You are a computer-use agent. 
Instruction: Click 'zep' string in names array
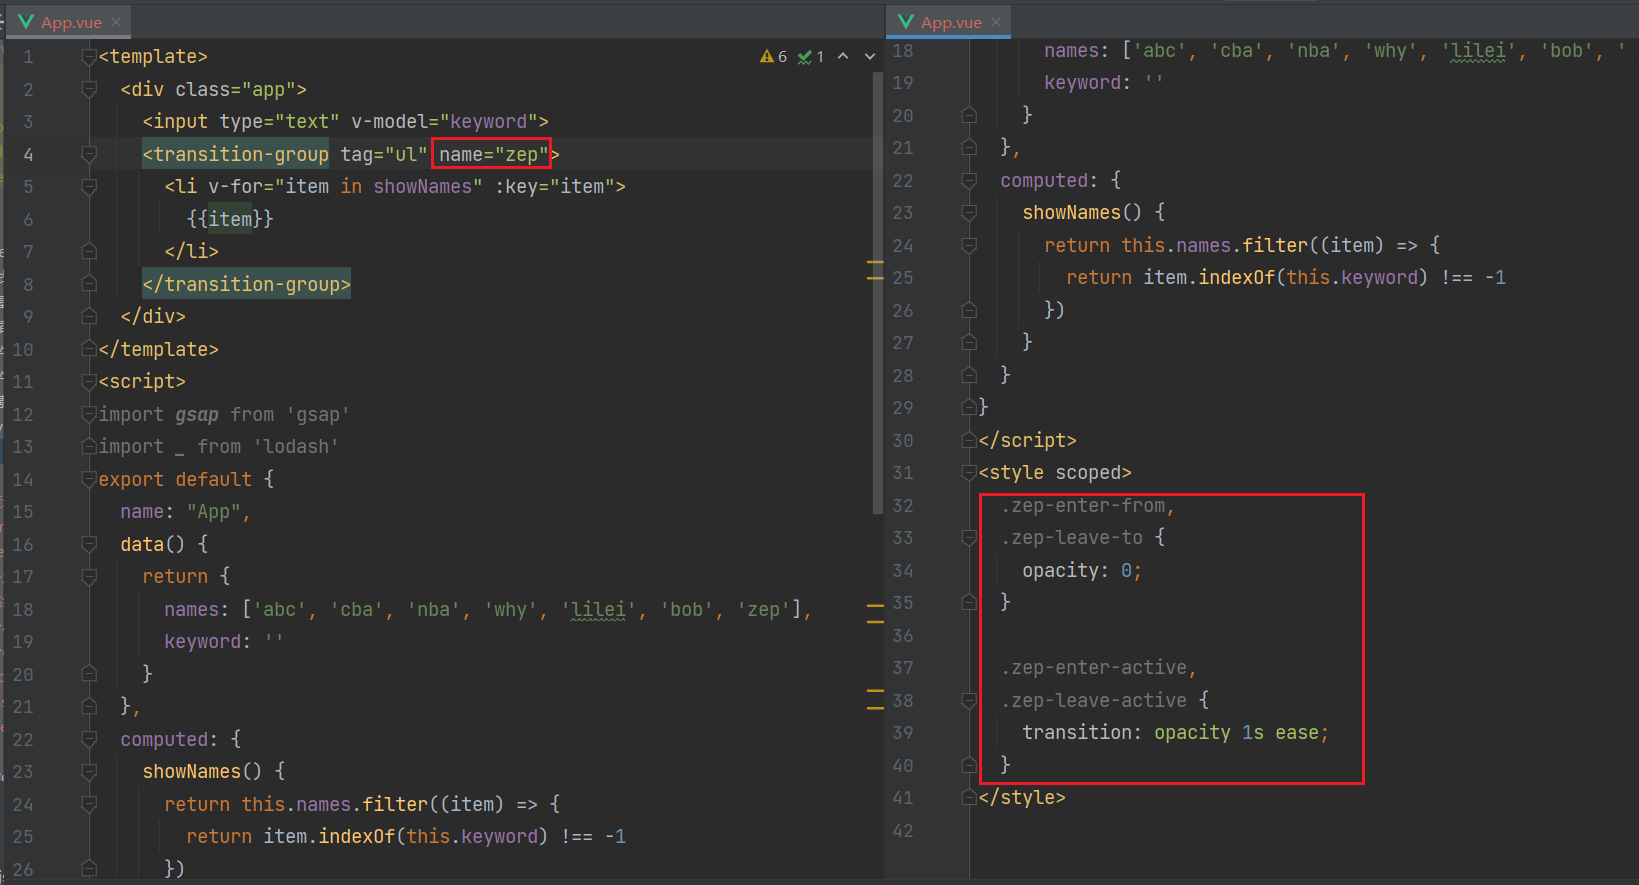[764, 609]
